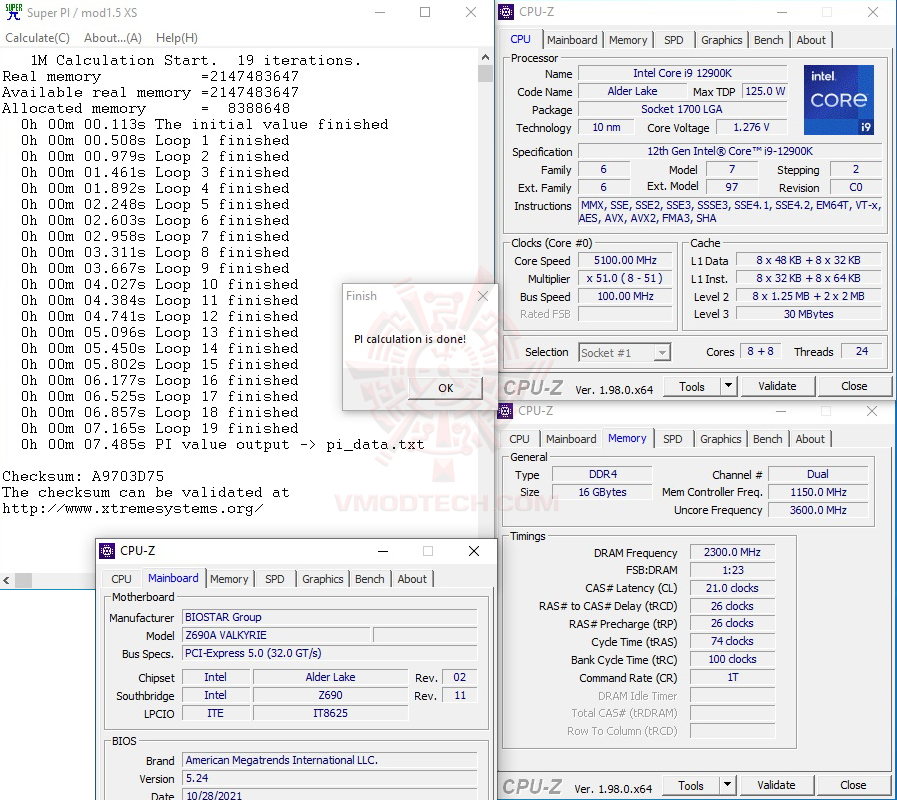Click the Z690A VALKYRIE model field
The image size is (897, 800).
(276, 635)
